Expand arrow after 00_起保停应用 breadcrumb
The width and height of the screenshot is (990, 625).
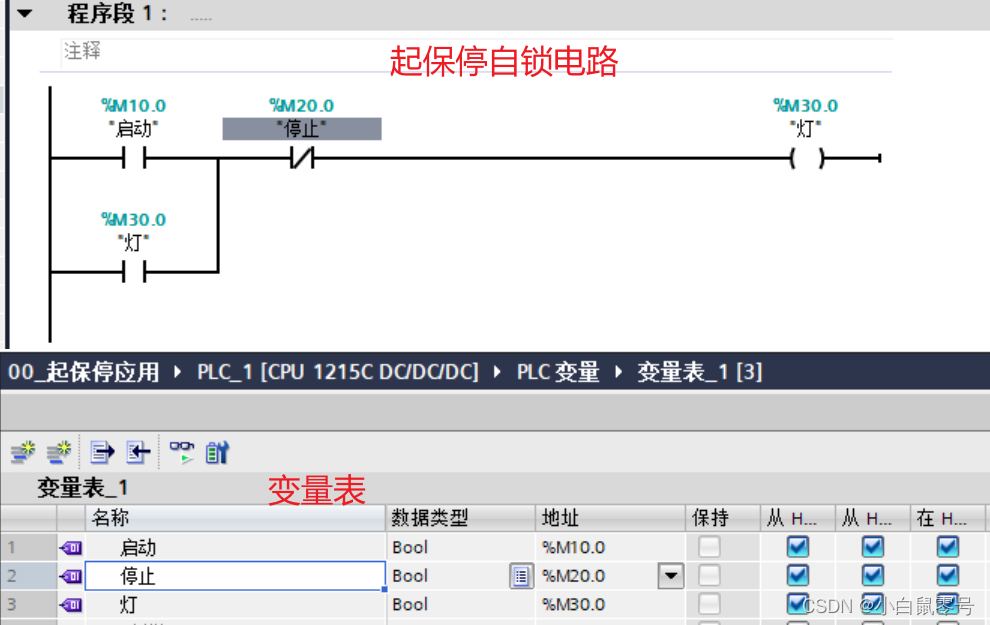coord(177,372)
